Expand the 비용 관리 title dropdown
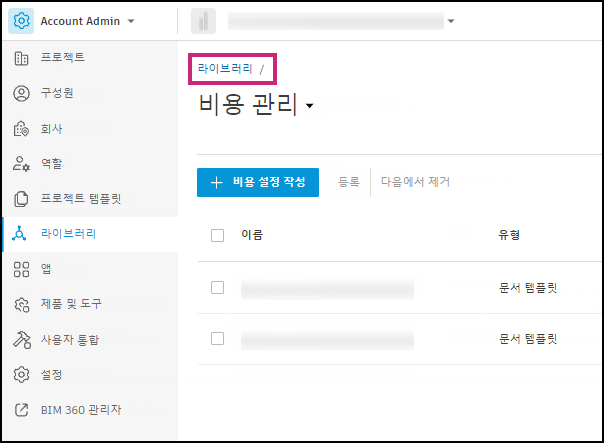The width and height of the screenshot is (604, 443). click(310, 106)
